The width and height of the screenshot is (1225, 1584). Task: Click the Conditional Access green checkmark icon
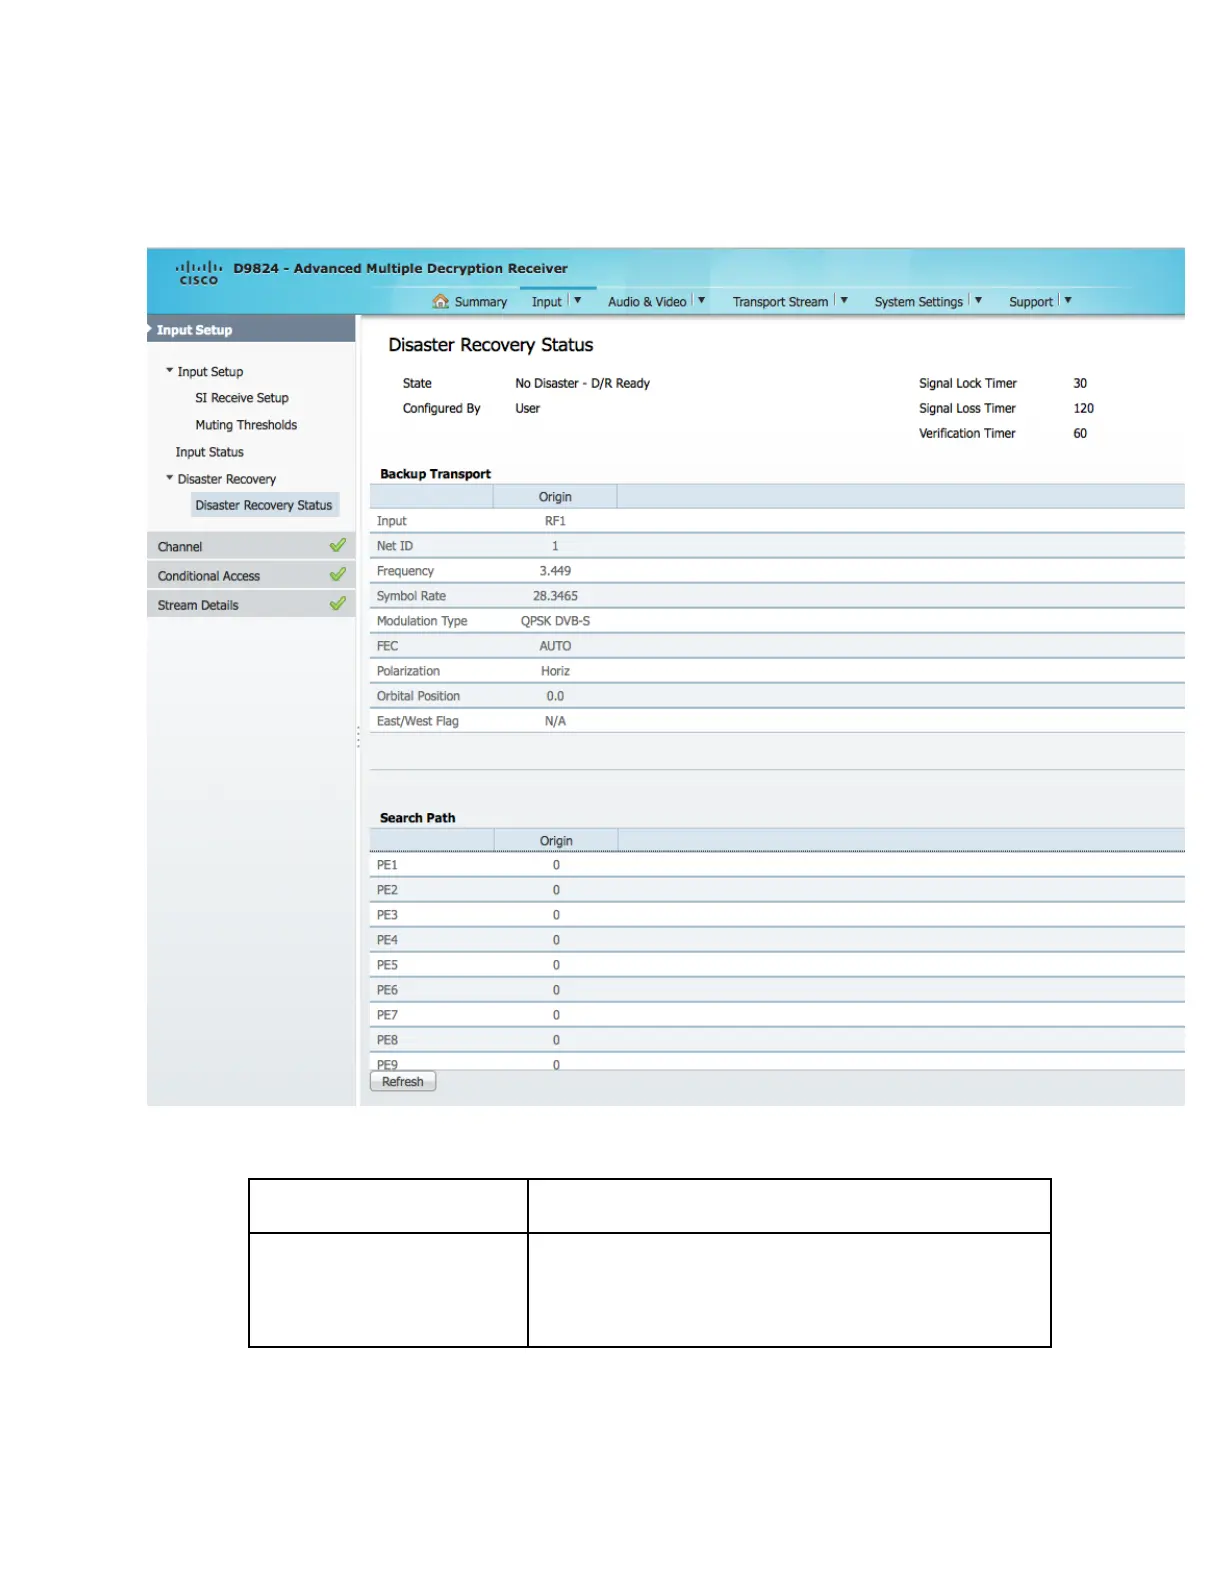point(338,574)
